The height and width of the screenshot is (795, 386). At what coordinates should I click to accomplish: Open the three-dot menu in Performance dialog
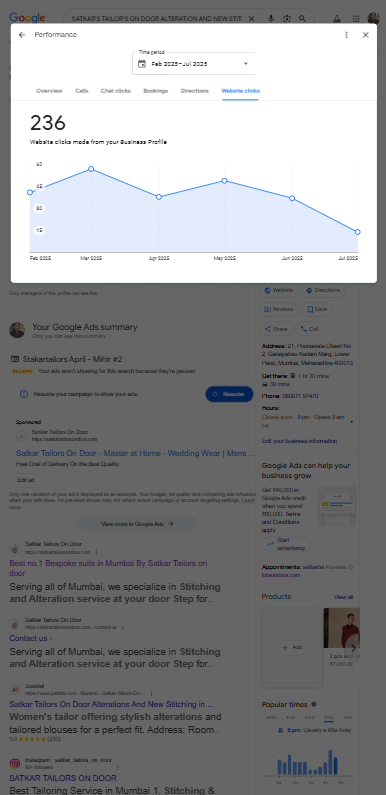(346, 35)
